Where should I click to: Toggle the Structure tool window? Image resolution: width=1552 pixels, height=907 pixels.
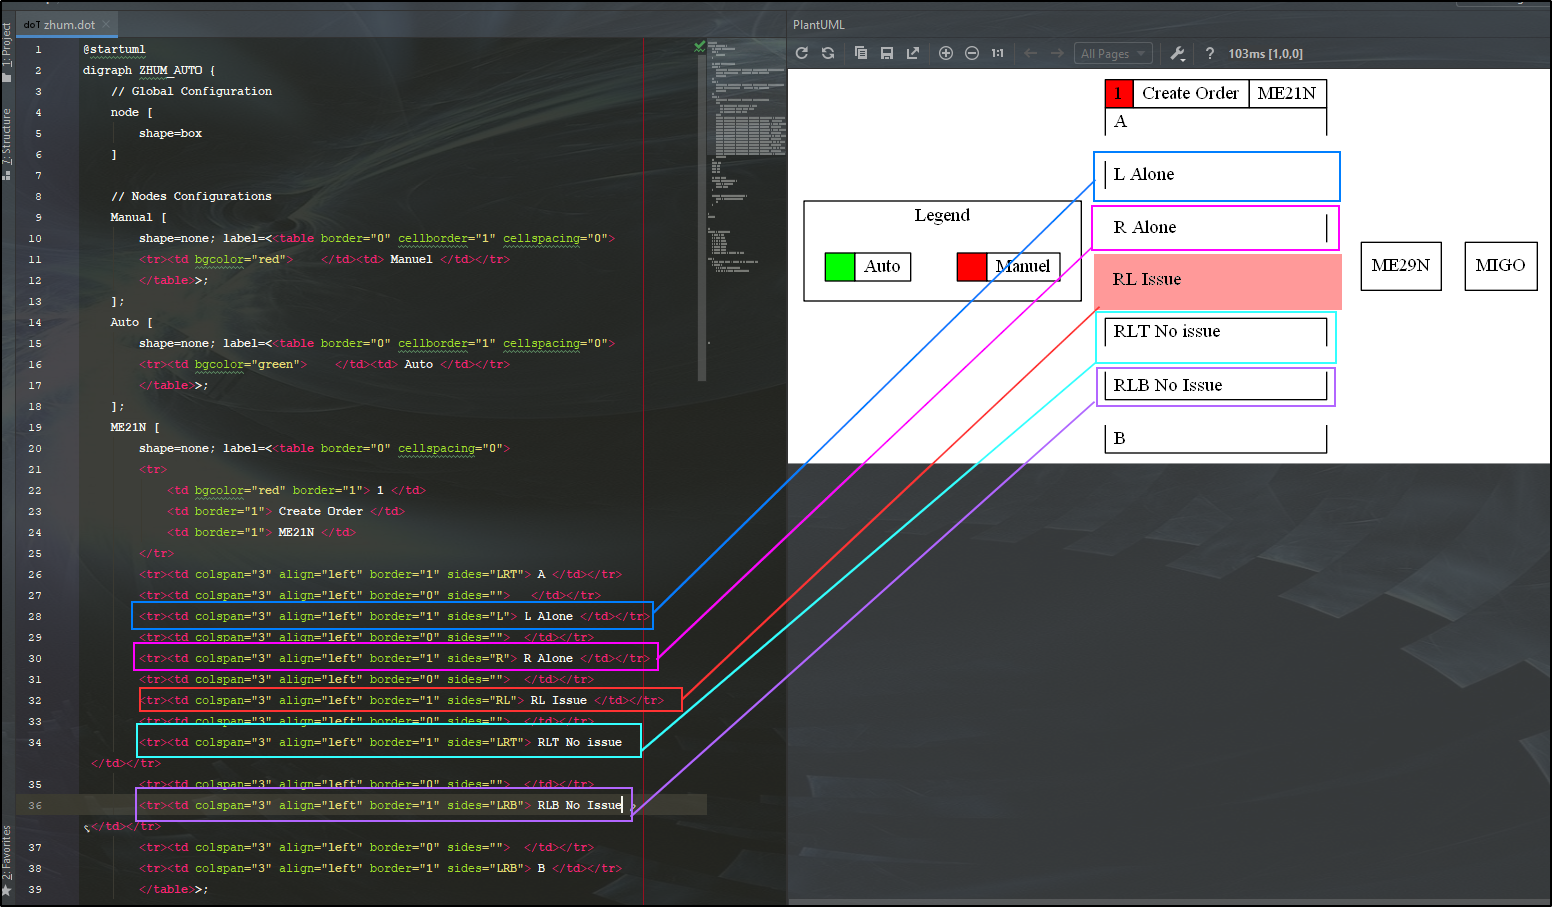pos(7,140)
